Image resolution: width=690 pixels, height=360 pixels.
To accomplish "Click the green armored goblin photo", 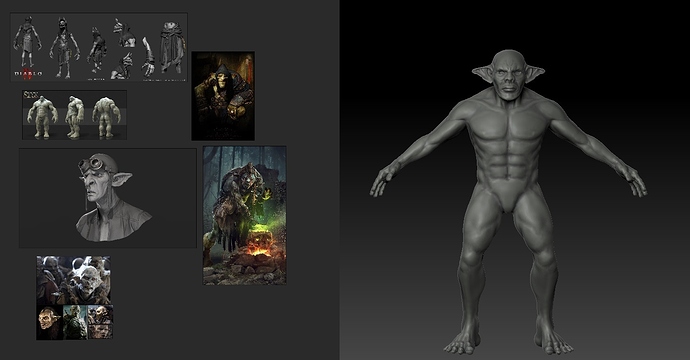I will click(75, 322).
